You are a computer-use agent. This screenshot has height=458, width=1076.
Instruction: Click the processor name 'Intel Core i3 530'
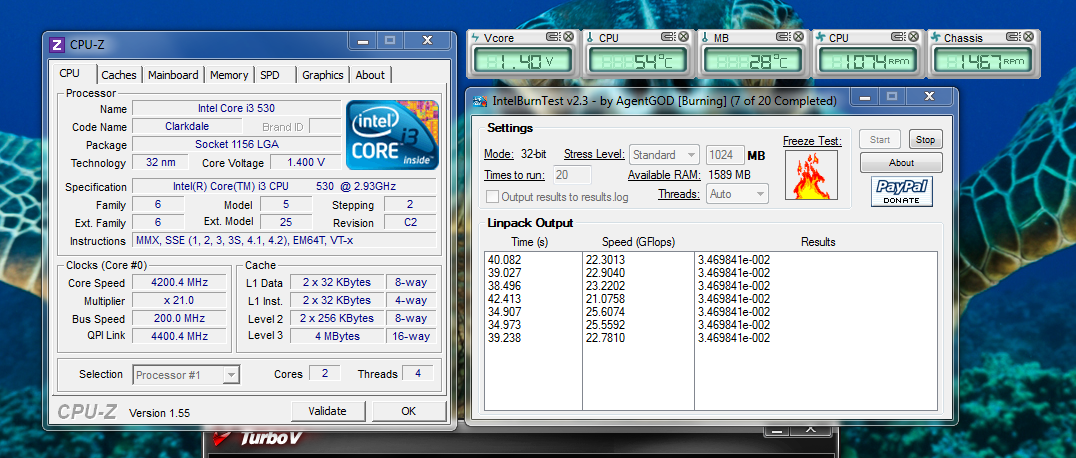(236, 108)
